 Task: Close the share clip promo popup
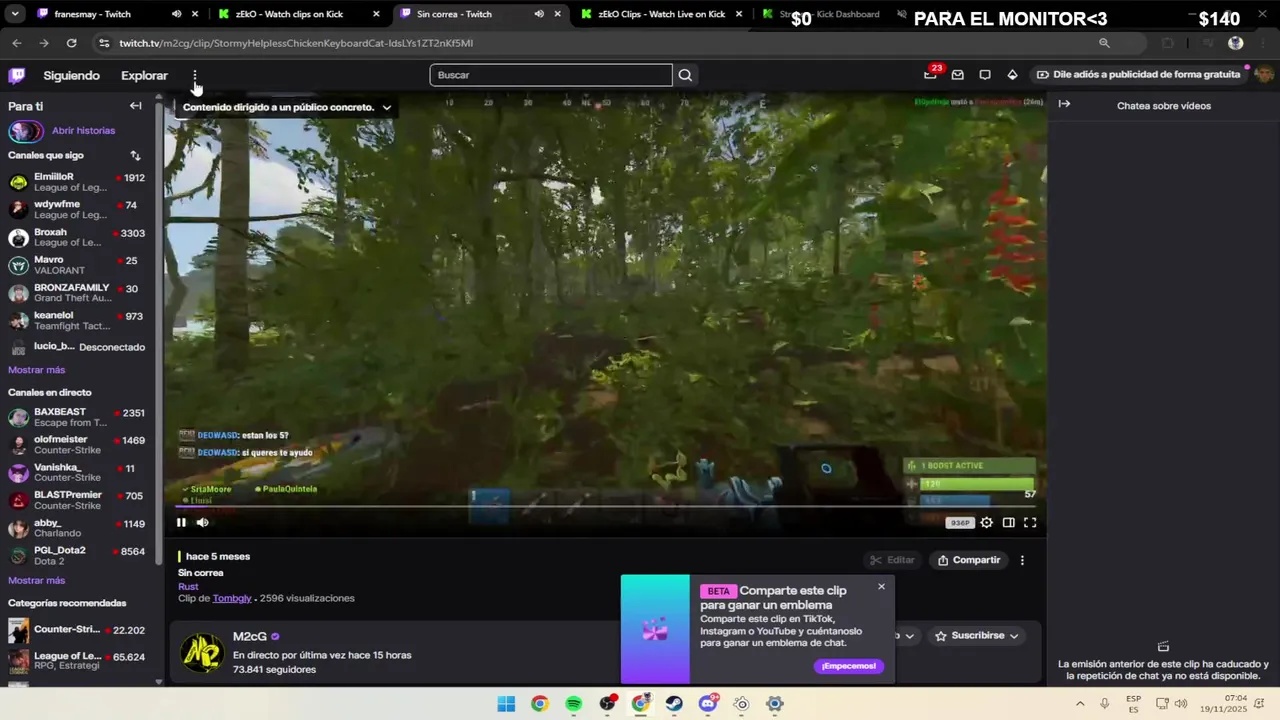(881, 587)
